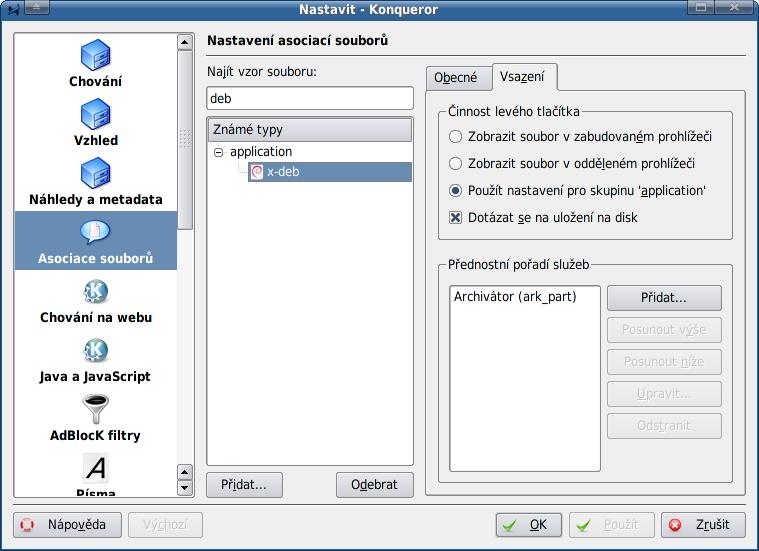Image resolution: width=759 pixels, height=551 pixels.
Task: Click the sidebar scrollbar thumb
Action: (184, 139)
